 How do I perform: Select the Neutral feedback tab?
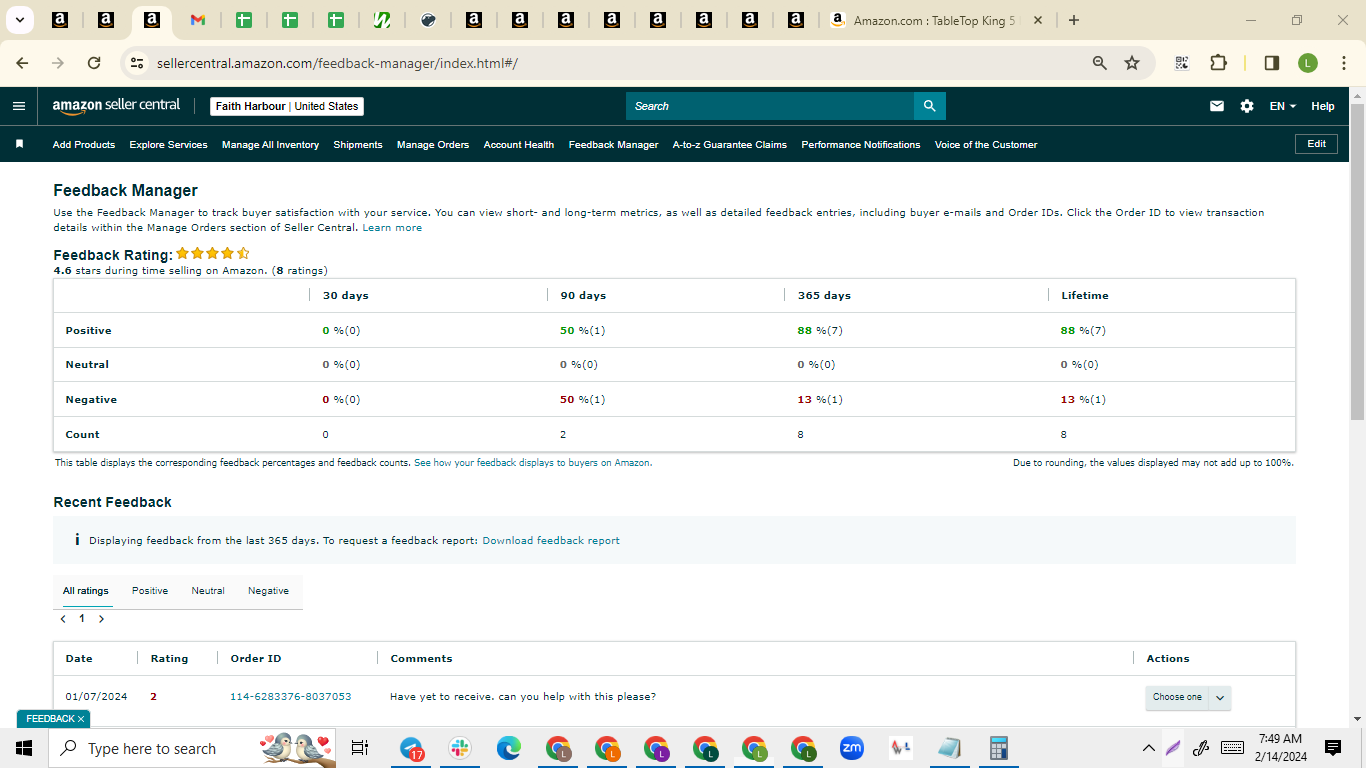pyautogui.click(x=208, y=591)
